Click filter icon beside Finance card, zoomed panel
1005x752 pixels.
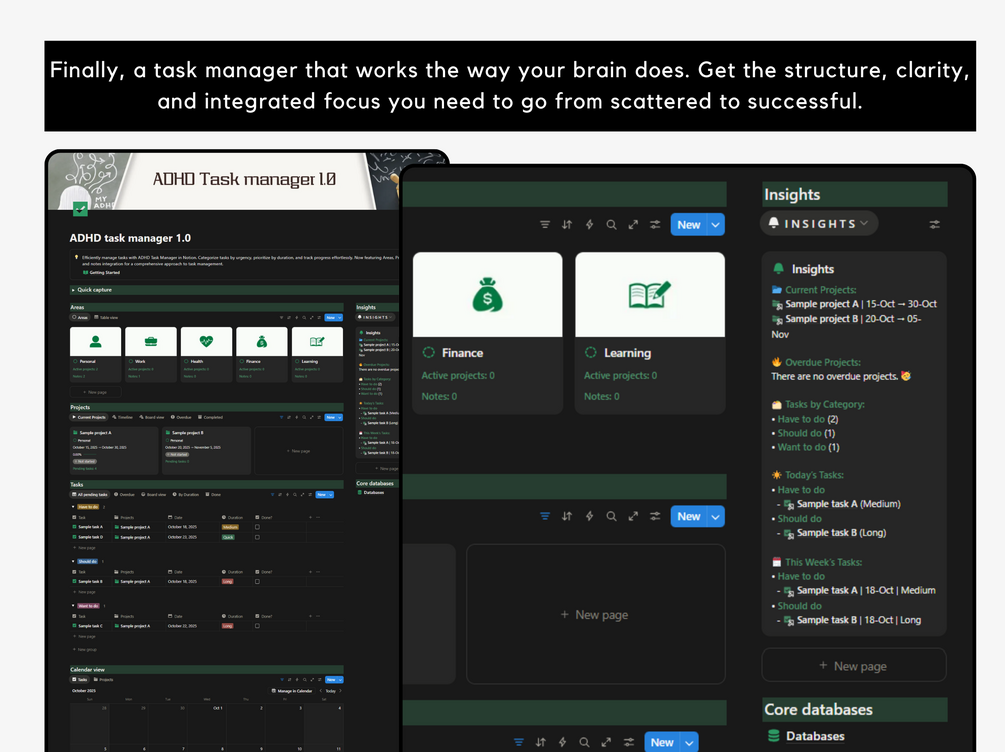545,224
